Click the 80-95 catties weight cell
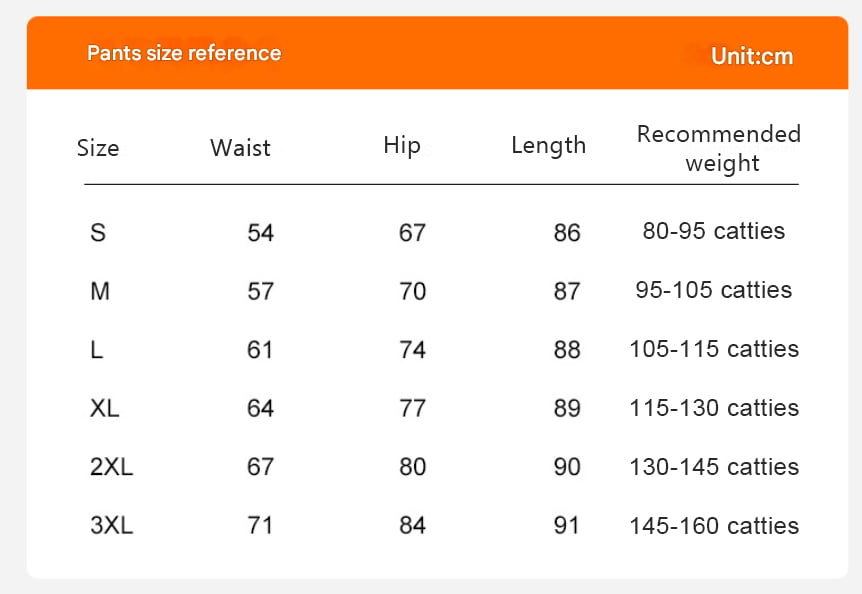This screenshot has width=862, height=594. tap(714, 231)
